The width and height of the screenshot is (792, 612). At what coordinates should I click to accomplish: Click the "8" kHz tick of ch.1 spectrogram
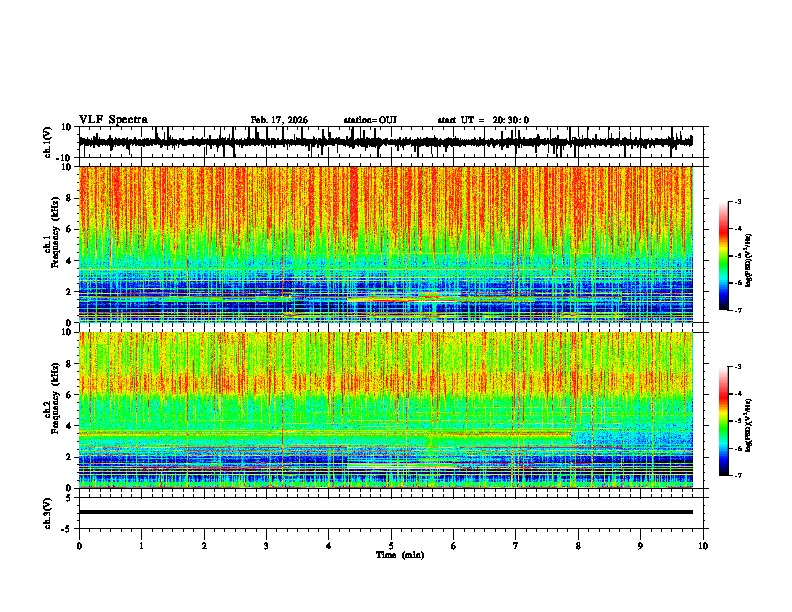pos(70,198)
